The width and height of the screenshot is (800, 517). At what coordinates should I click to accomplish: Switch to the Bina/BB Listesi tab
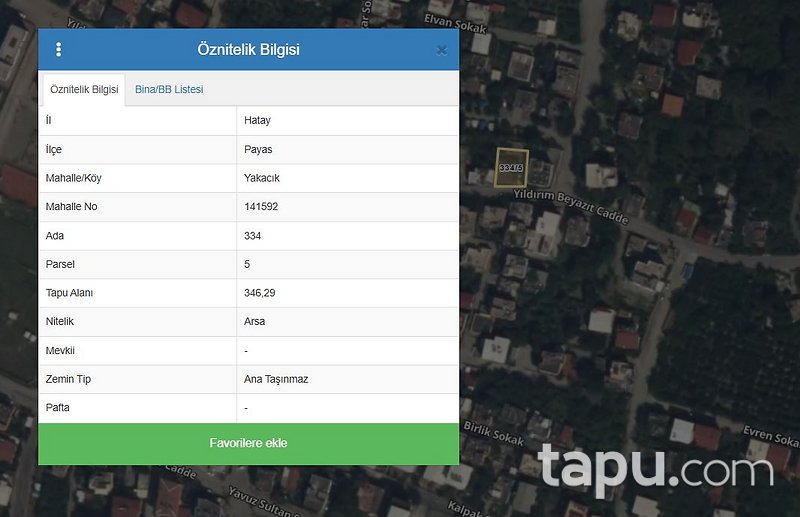pos(169,89)
